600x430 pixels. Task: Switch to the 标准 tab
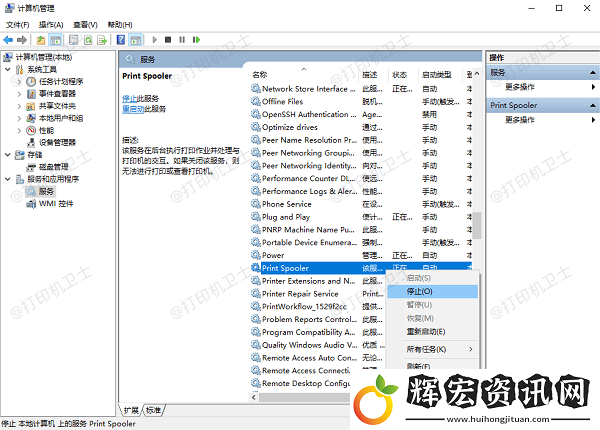pos(153,410)
